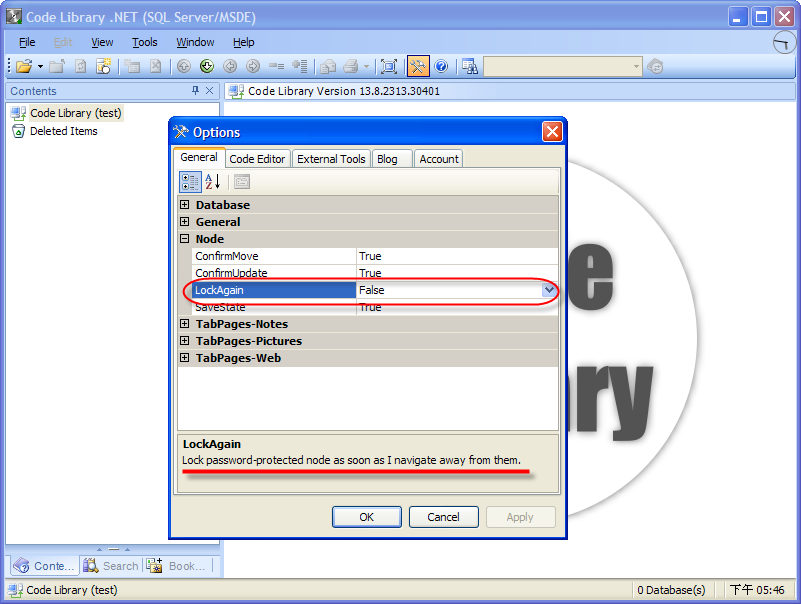Image resolution: width=801 pixels, height=604 pixels.
Task: Click the Options hammer-wrench toolbar icon
Action: coord(418,66)
